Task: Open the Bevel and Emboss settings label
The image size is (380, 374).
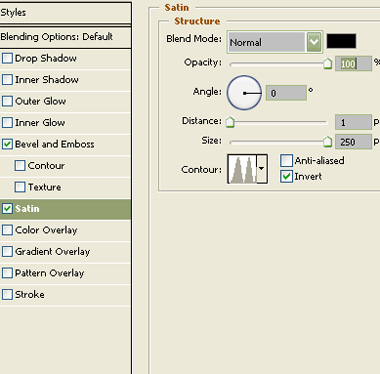Action: click(x=55, y=144)
